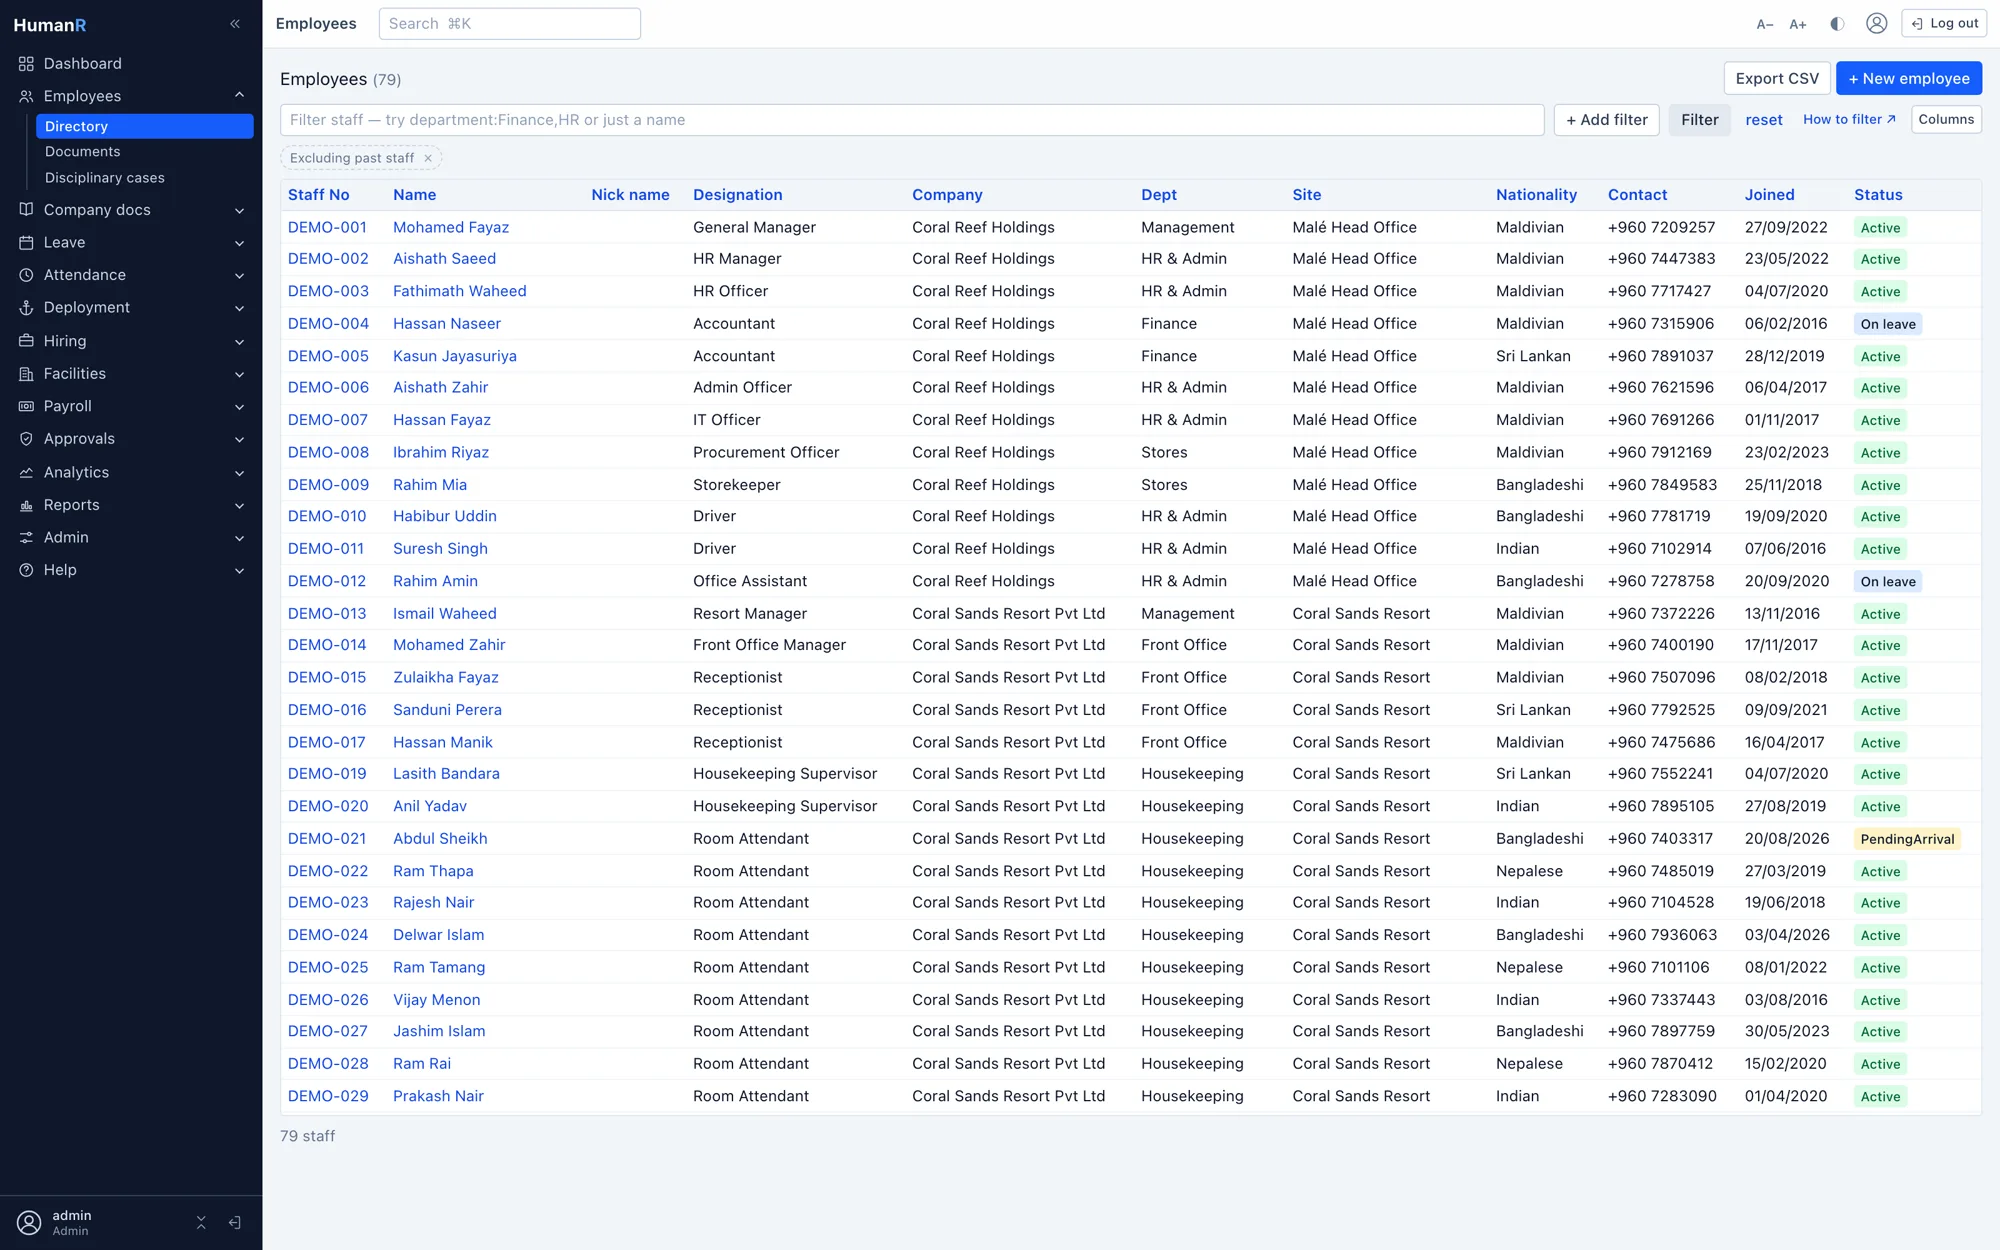Open employee Prakash Nair profile
This screenshot has width=2000, height=1250.
(438, 1096)
